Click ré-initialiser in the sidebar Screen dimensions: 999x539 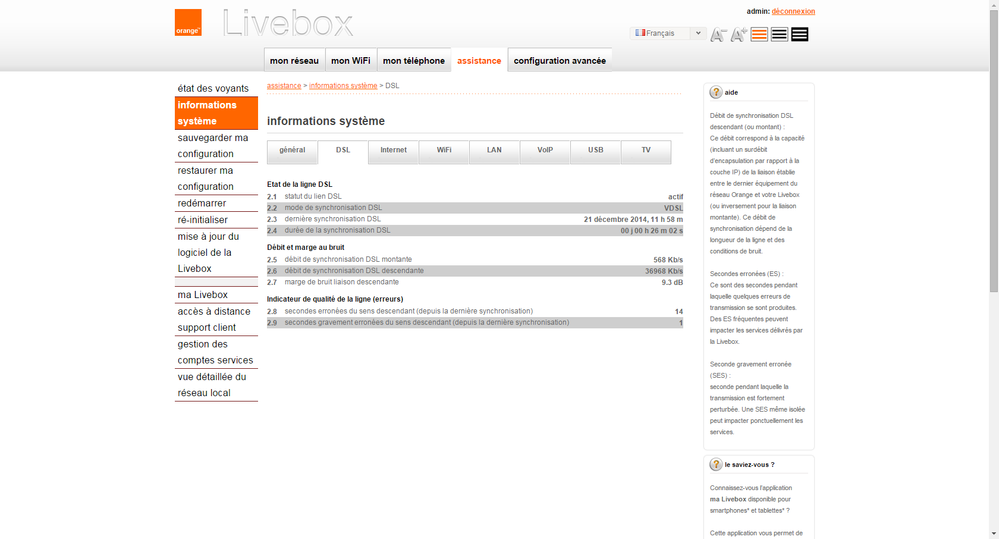click(x=216, y=220)
